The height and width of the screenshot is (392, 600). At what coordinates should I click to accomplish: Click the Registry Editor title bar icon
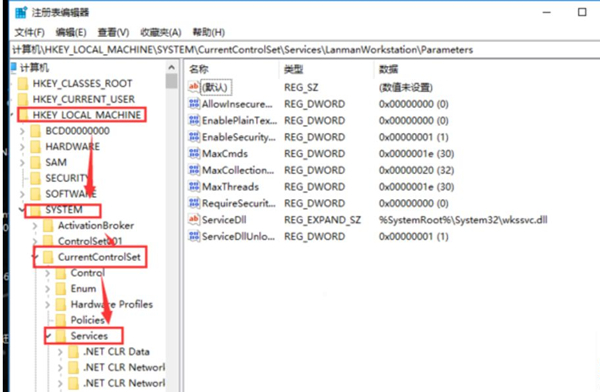pos(21,13)
